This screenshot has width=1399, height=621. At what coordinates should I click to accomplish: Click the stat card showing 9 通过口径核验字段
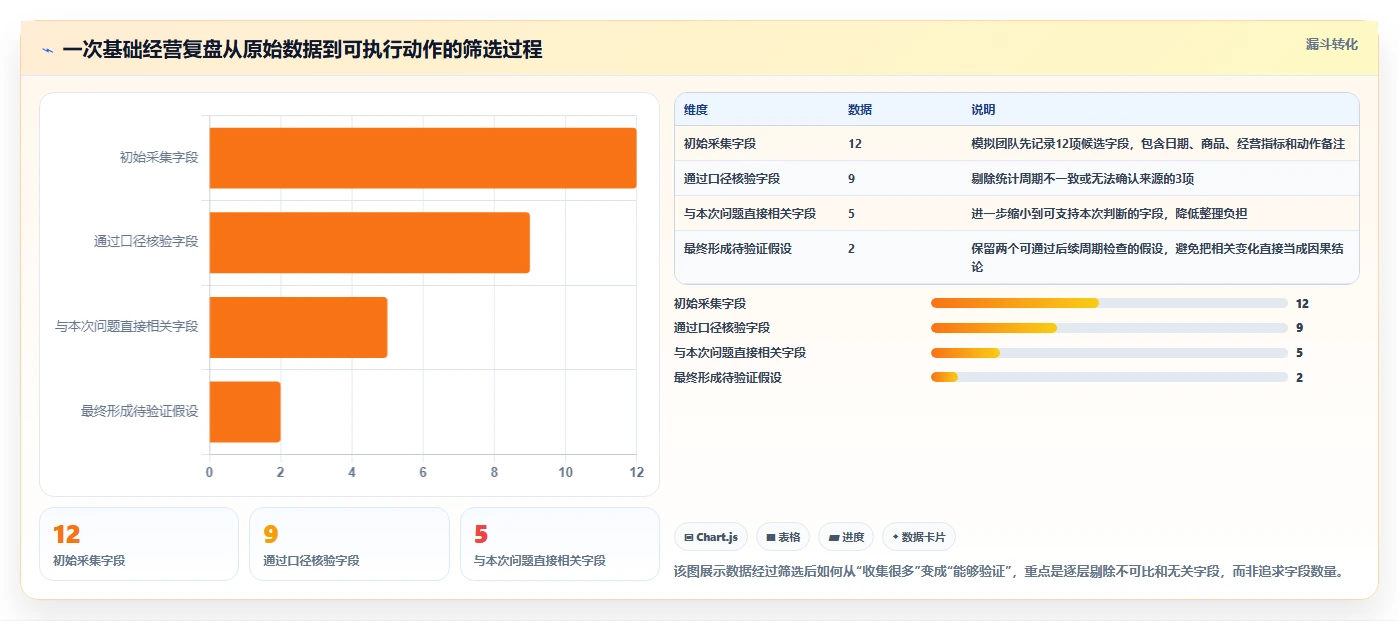coord(349,544)
